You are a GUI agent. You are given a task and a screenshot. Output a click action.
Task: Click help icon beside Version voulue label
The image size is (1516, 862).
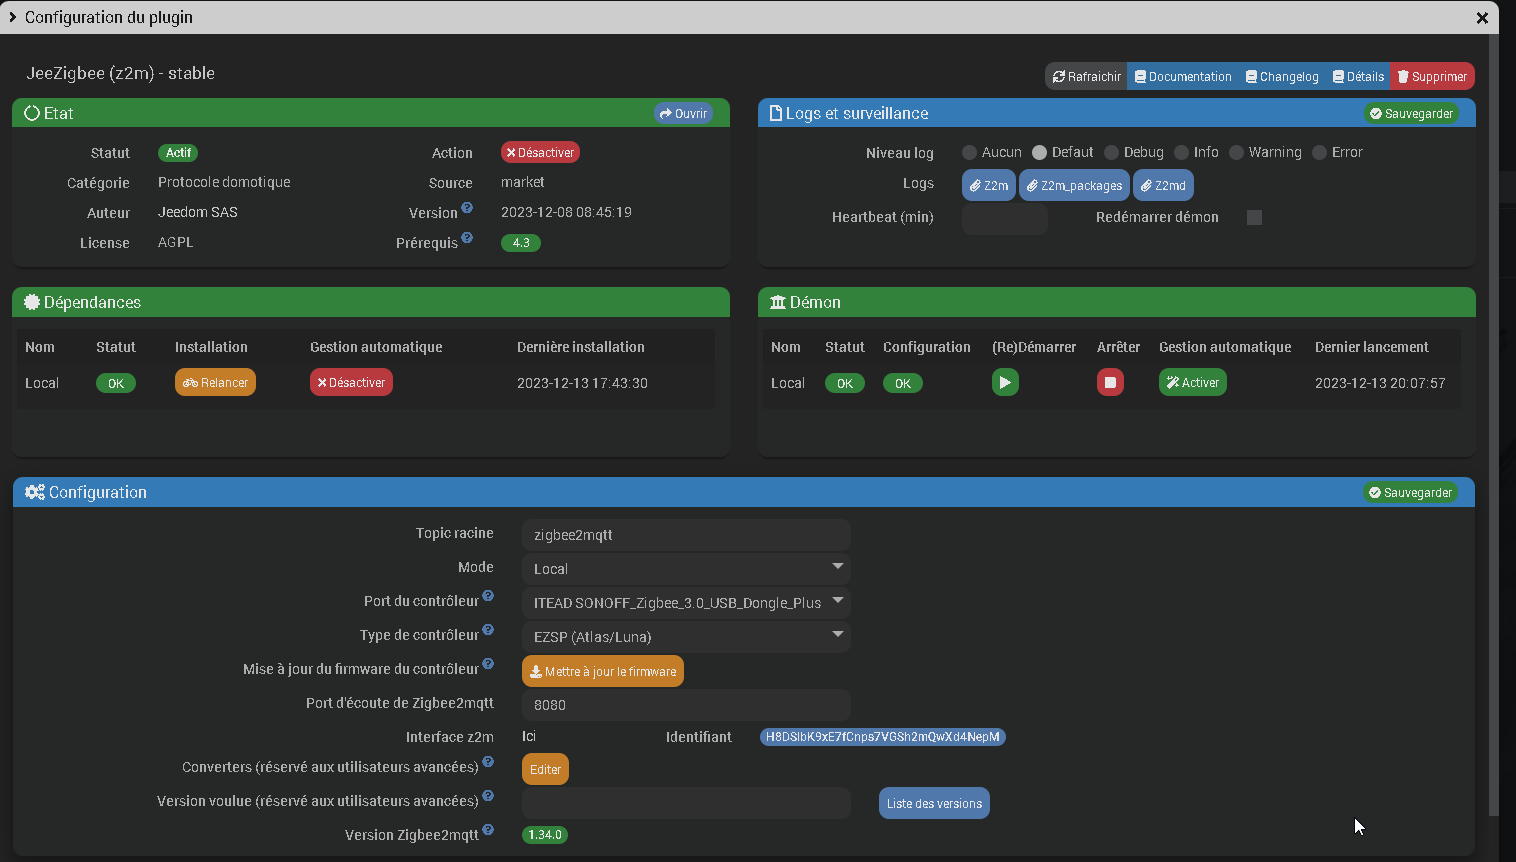[488, 796]
